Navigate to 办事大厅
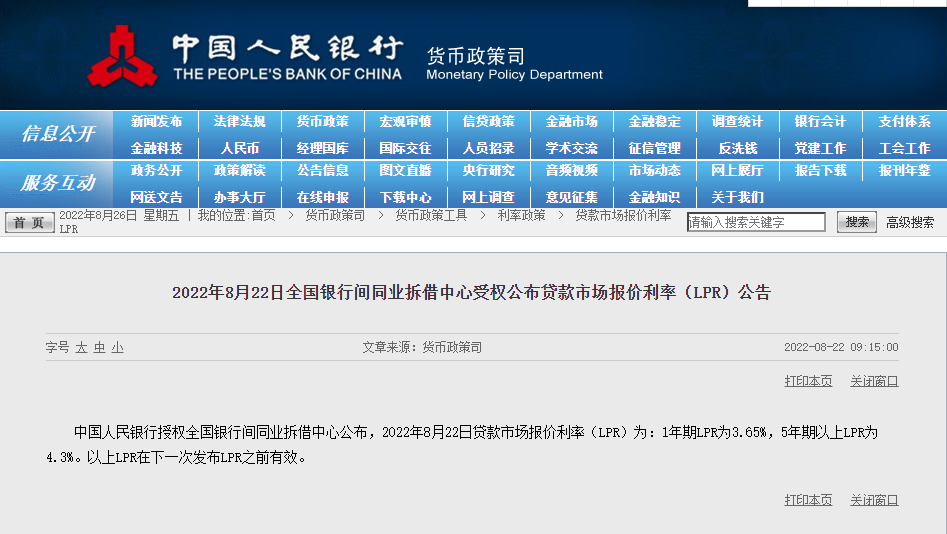 (x=239, y=197)
